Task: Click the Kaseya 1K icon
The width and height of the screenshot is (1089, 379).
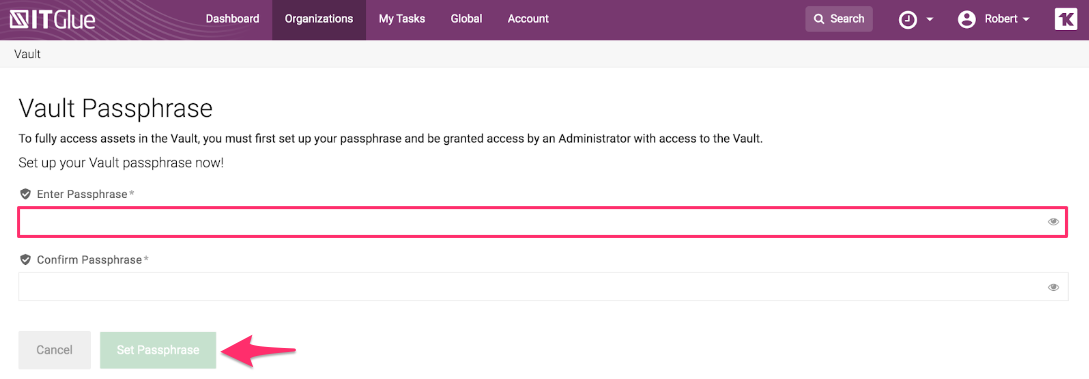Action: [x=1065, y=19]
